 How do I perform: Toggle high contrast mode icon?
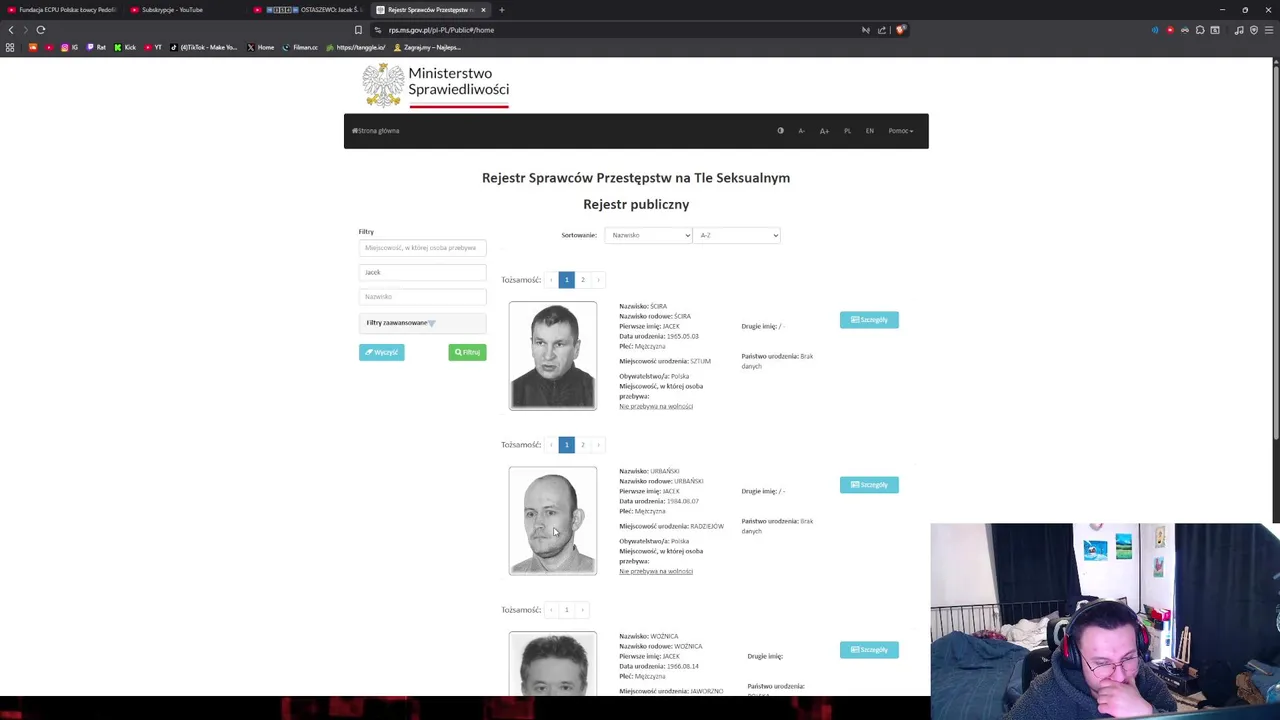(781, 131)
